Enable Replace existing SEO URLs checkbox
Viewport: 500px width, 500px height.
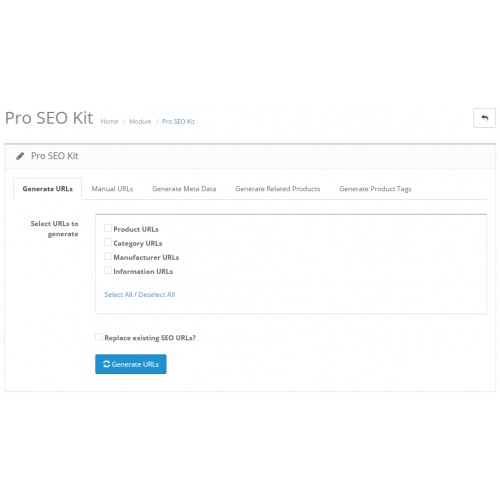coord(99,337)
